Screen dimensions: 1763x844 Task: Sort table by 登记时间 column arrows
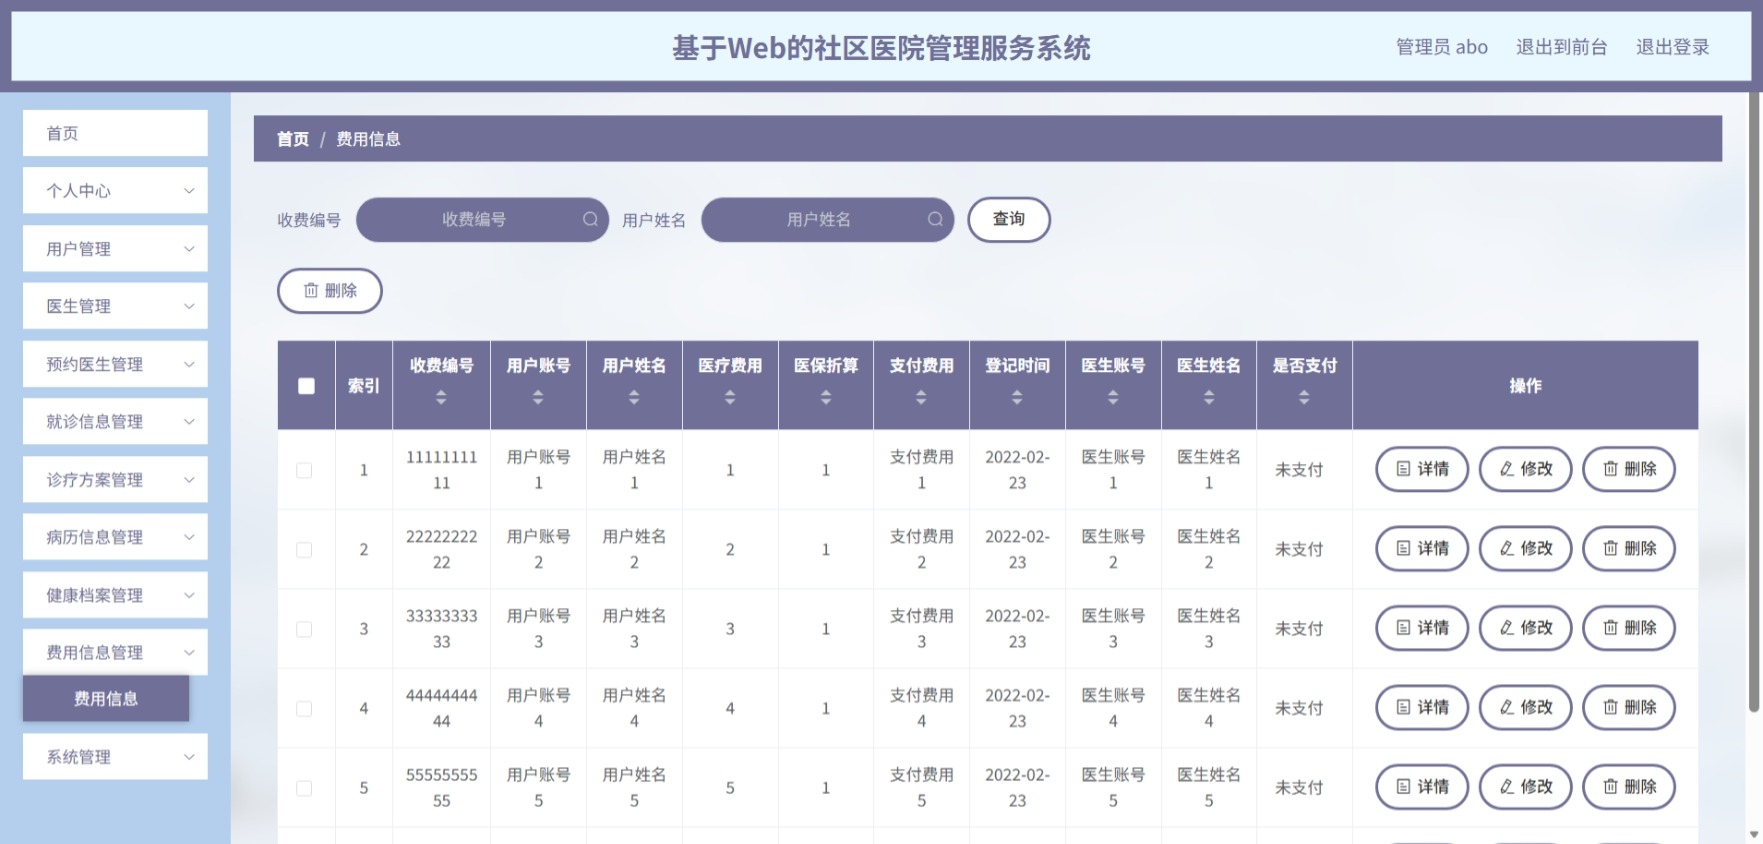click(x=1017, y=397)
